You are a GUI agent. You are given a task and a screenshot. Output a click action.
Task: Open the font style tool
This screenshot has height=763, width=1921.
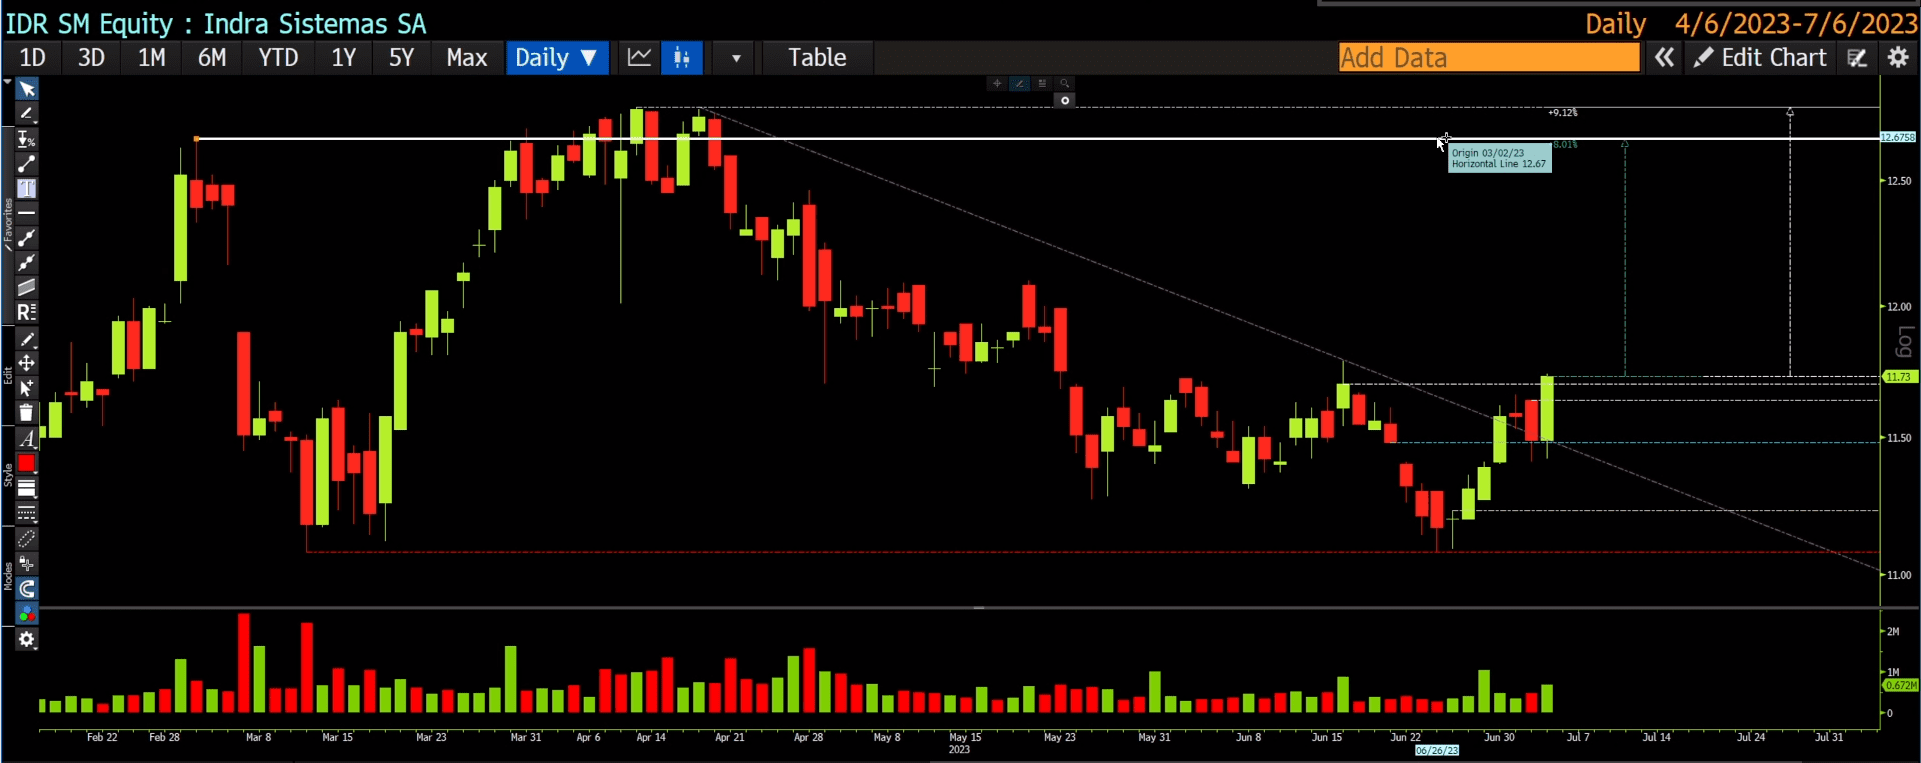tap(27, 439)
